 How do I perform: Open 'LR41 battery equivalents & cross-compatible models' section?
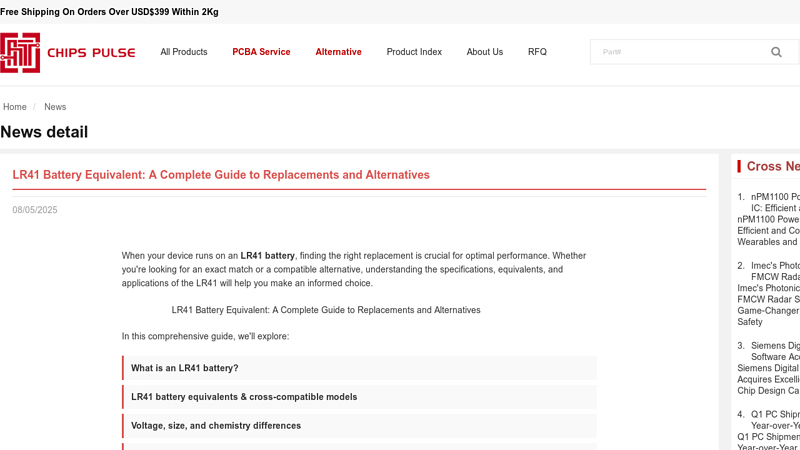244,397
